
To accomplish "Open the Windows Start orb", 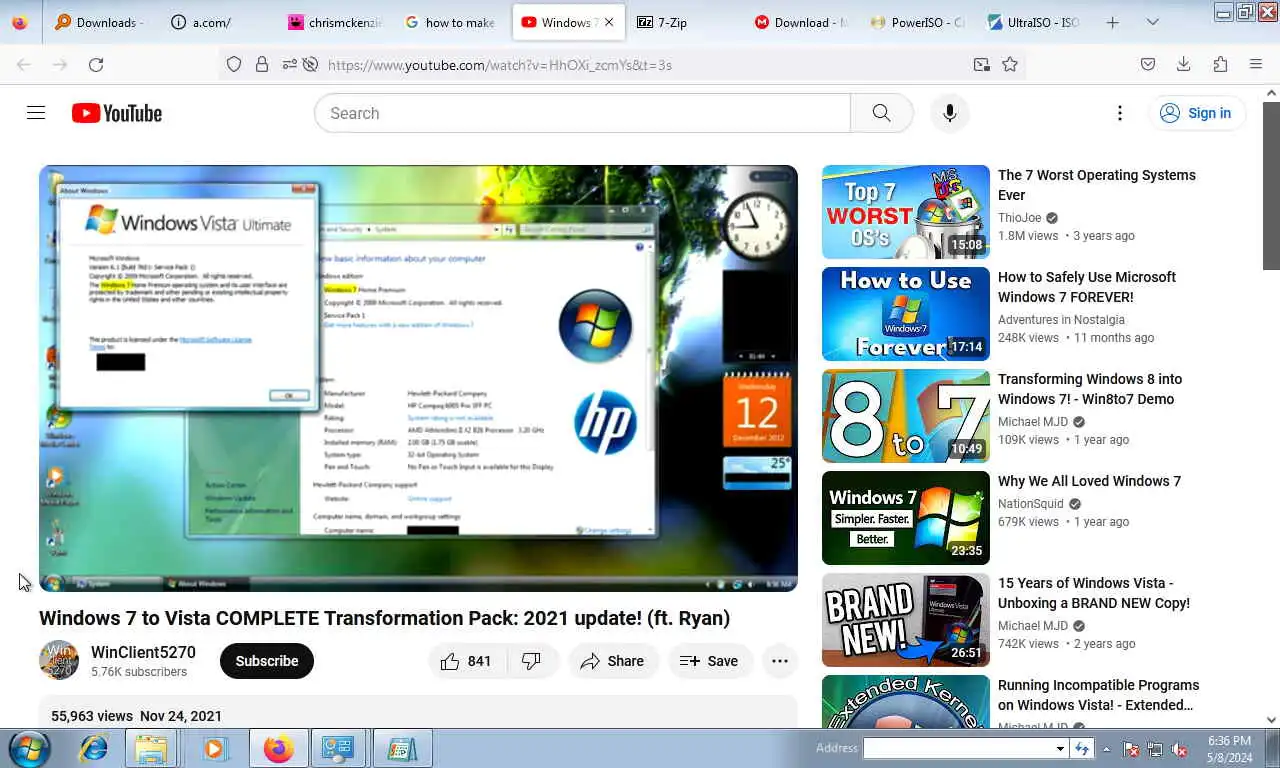I will pyautogui.click(x=29, y=748).
